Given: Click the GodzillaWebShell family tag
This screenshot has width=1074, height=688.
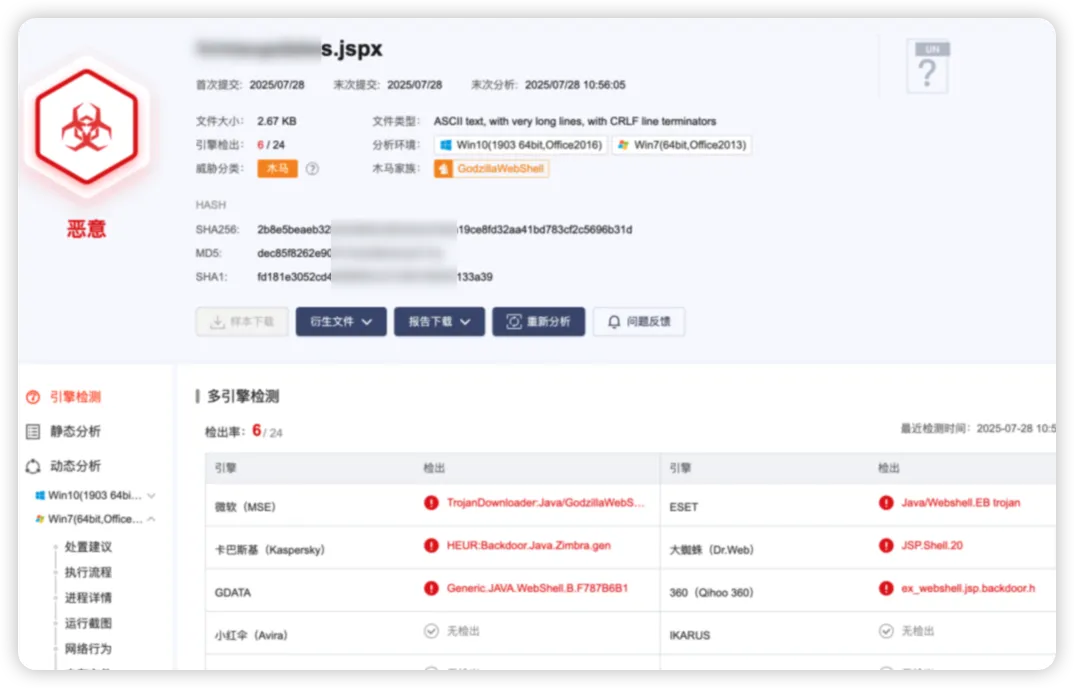Looking at the screenshot, I should tap(491, 169).
